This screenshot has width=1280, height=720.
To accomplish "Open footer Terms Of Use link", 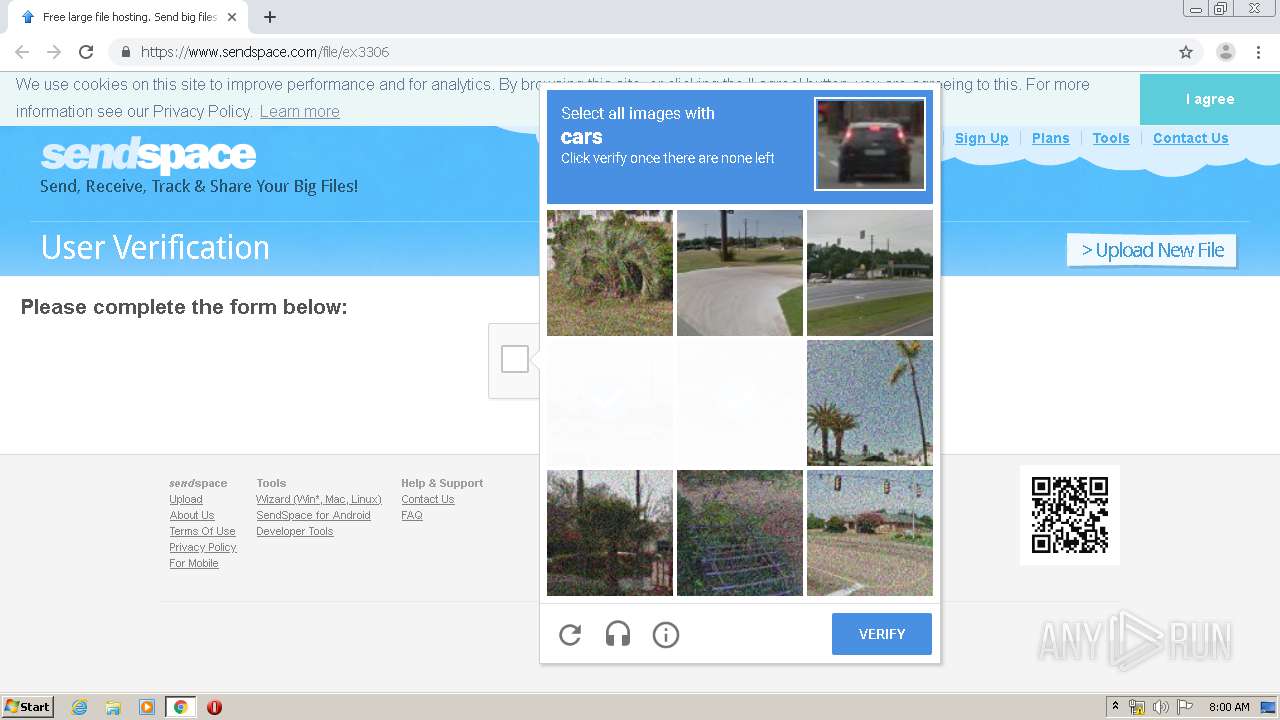I will 202,531.
